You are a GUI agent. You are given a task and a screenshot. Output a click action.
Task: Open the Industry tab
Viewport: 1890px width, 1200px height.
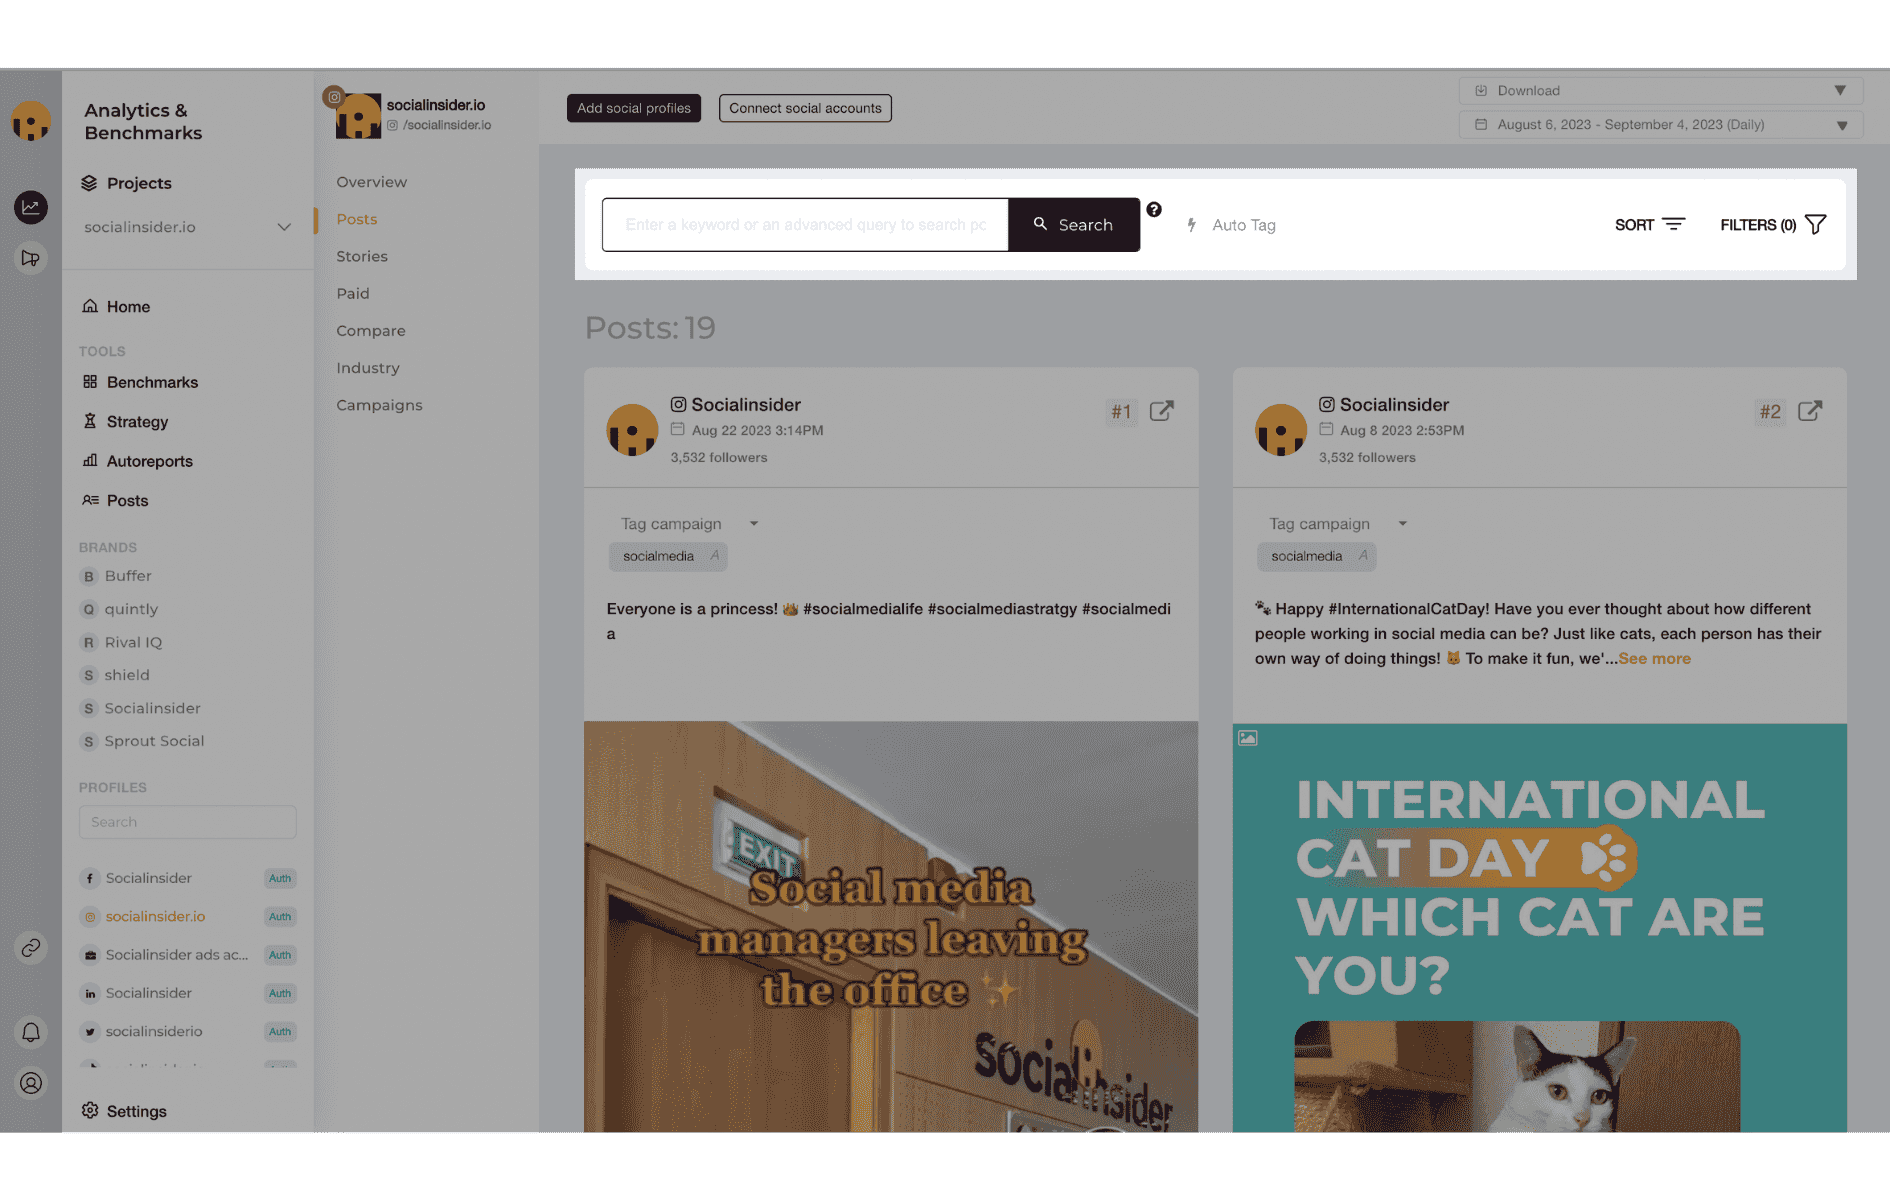368,368
